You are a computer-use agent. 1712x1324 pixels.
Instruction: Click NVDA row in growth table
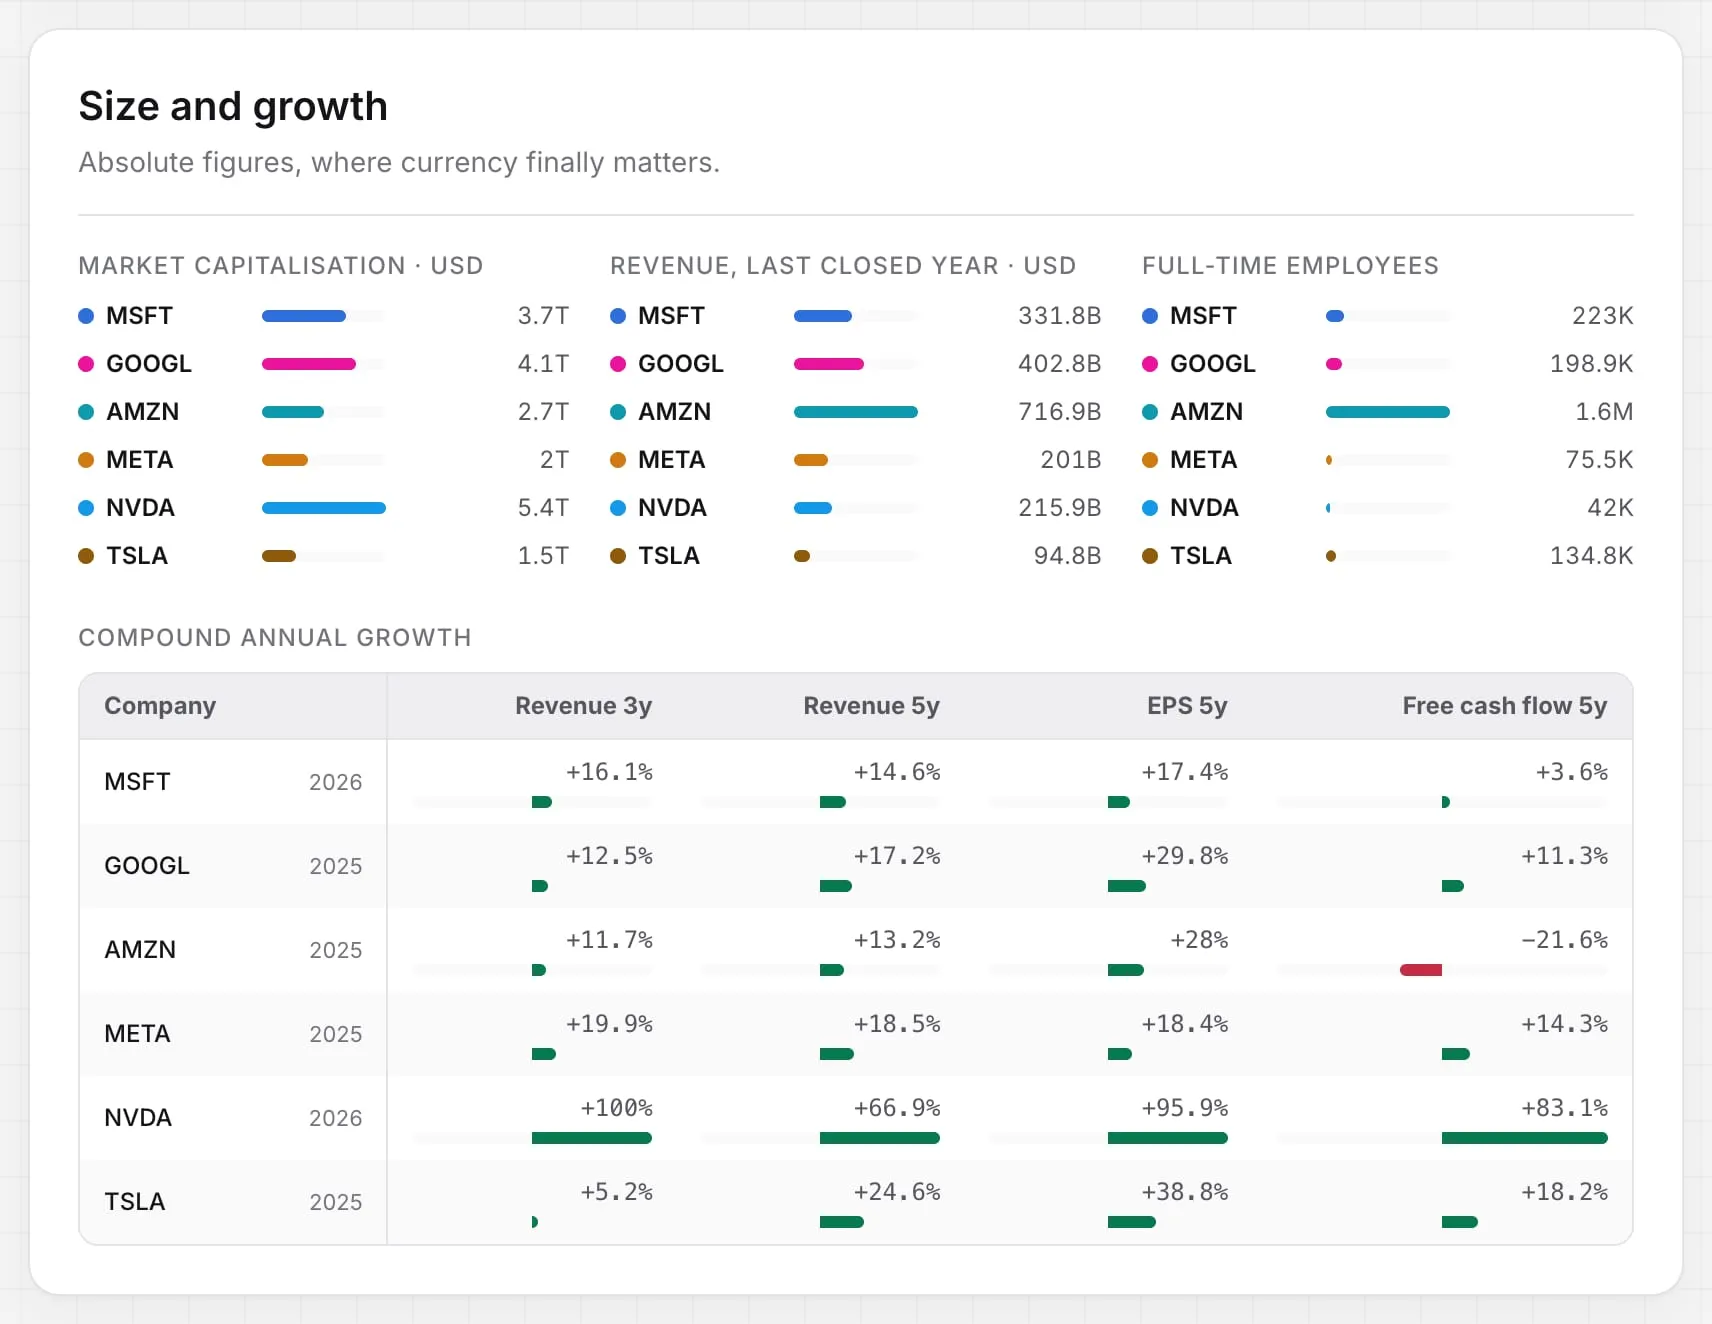[x=856, y=1118]
